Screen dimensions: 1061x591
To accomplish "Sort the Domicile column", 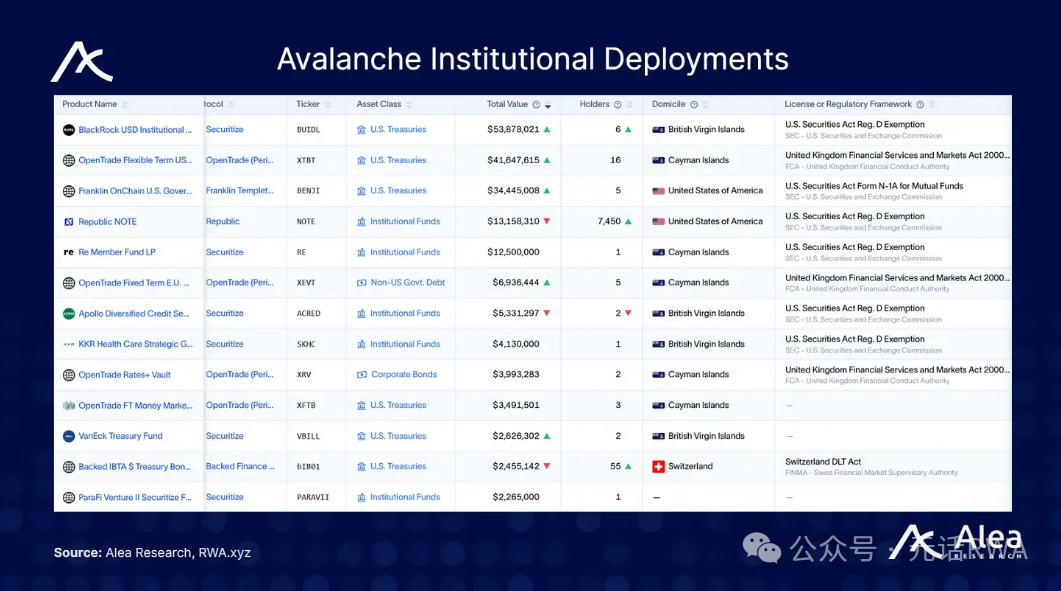I will [x=705, y=104].
